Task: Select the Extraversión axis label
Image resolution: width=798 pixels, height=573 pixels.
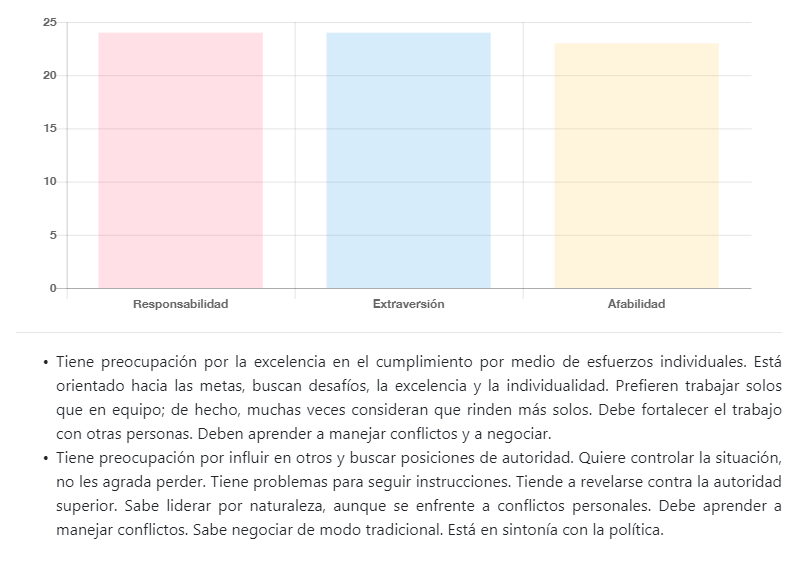Action: [x=408, y=304]
